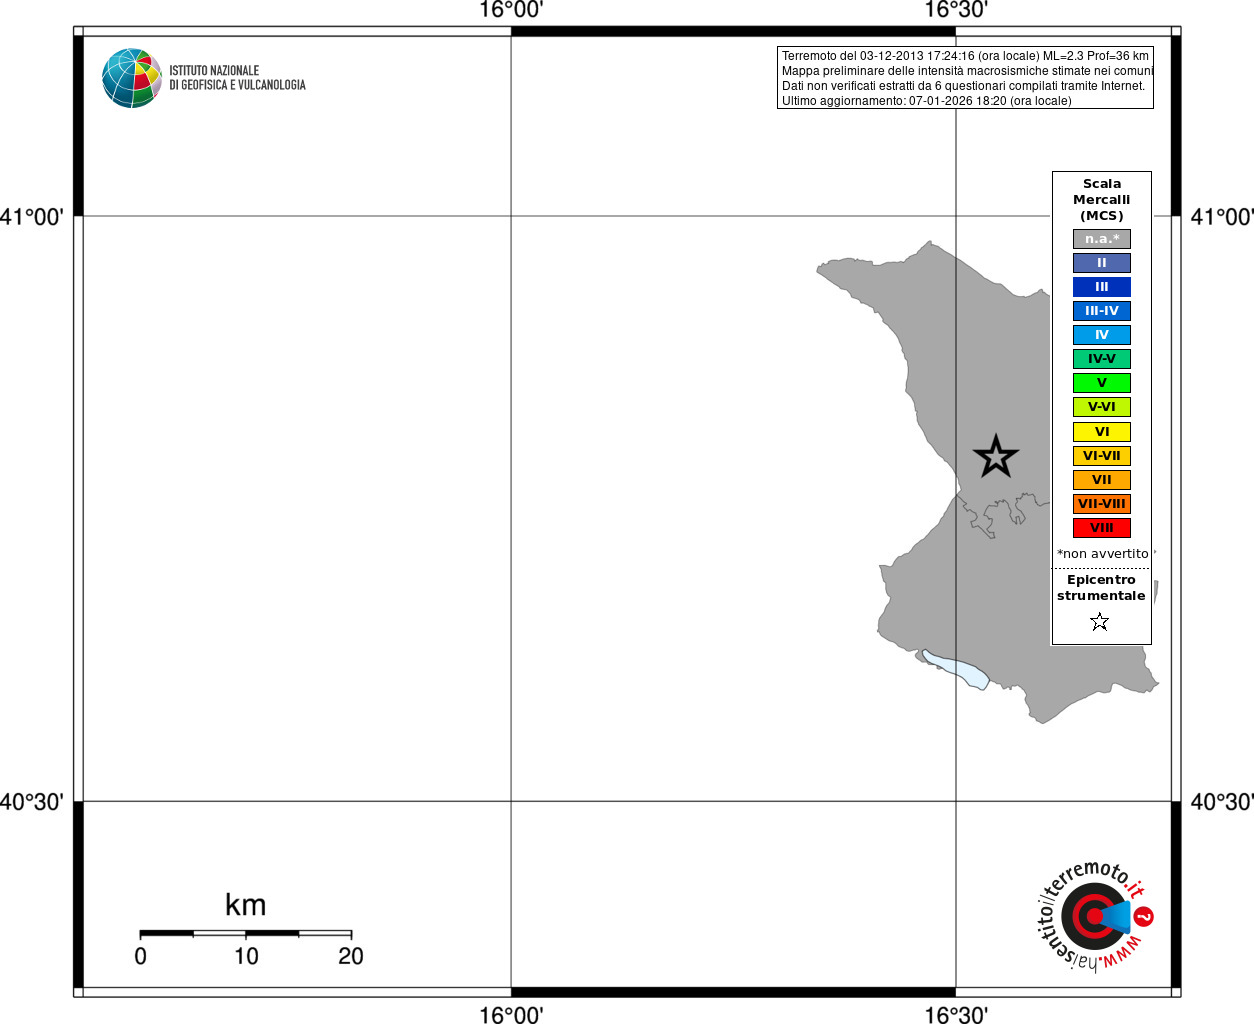
Task: Select the VII orange legend swatch
Action: tap(1102, 480)
